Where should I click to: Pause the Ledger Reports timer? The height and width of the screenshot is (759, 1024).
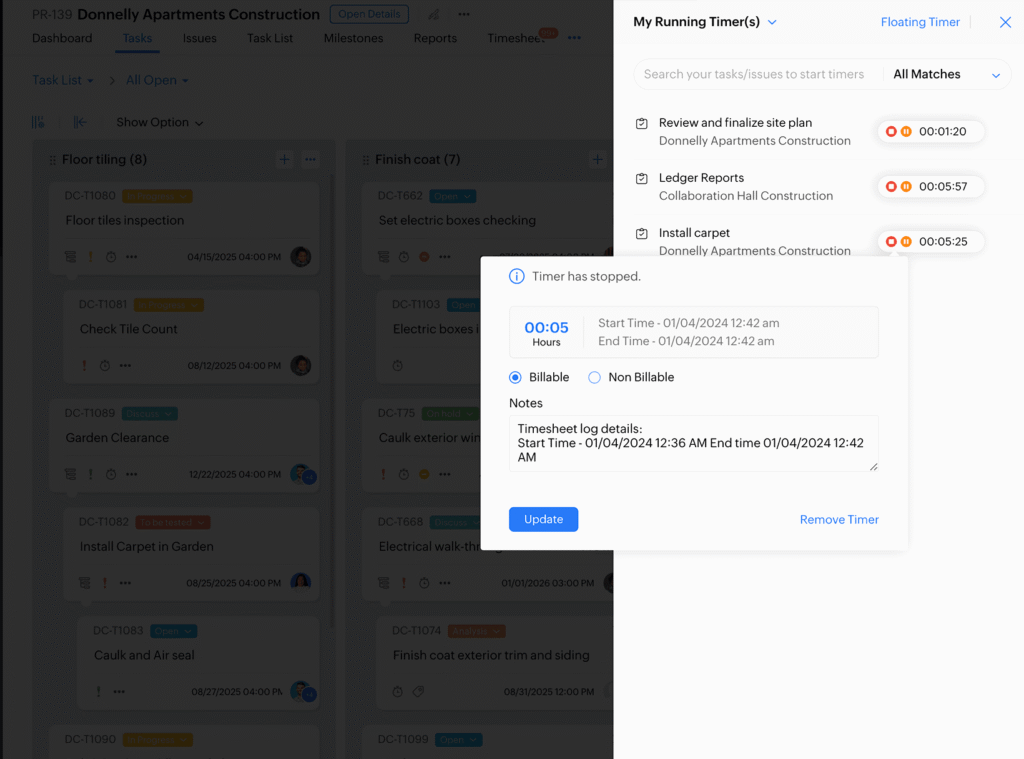click(x=908, y=186)
